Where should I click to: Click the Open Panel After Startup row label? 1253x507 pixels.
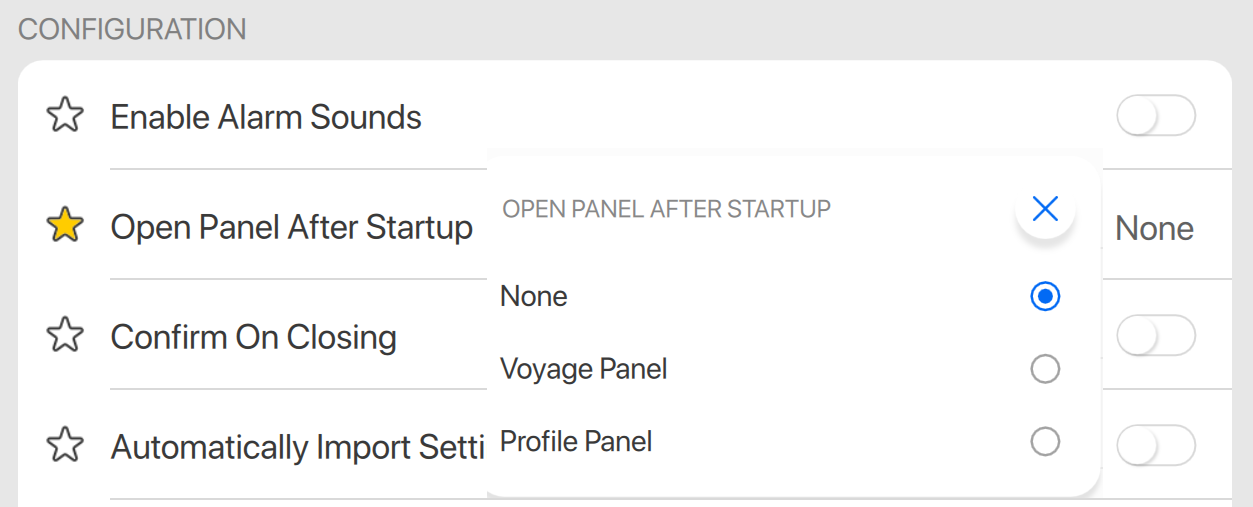pos(291,228)
